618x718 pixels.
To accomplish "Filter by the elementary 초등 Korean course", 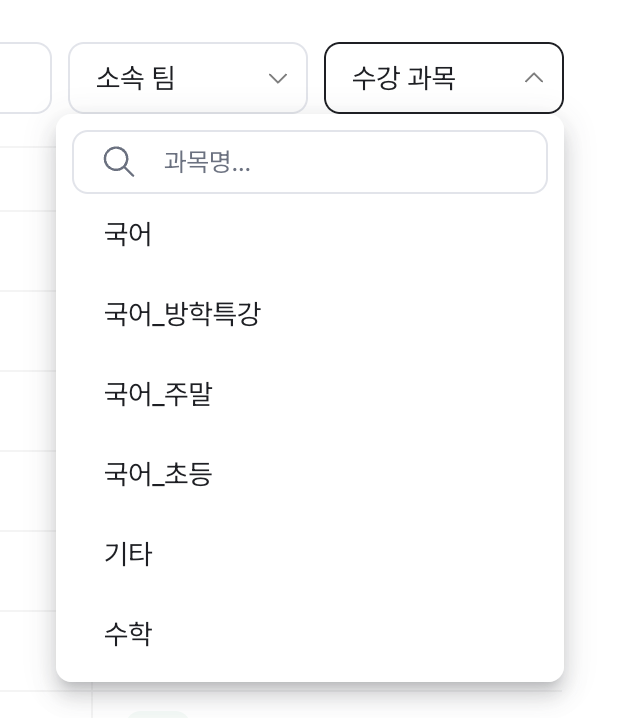I will pyautogui.click(x=310, y=474).
